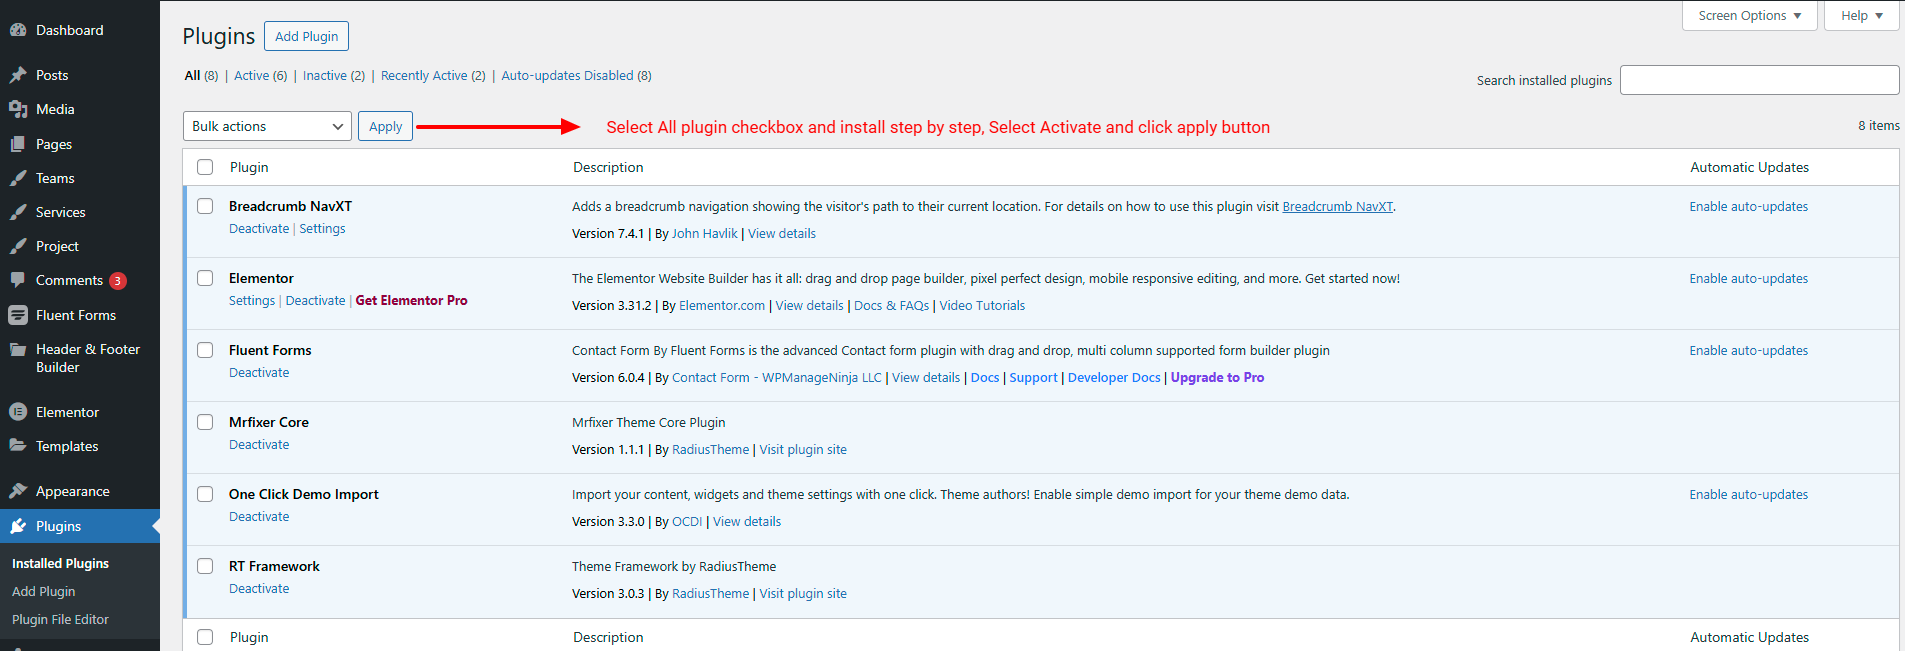1905x651 pixels.
Task: Open Elementor plugin Settings link
Action: 252,300
